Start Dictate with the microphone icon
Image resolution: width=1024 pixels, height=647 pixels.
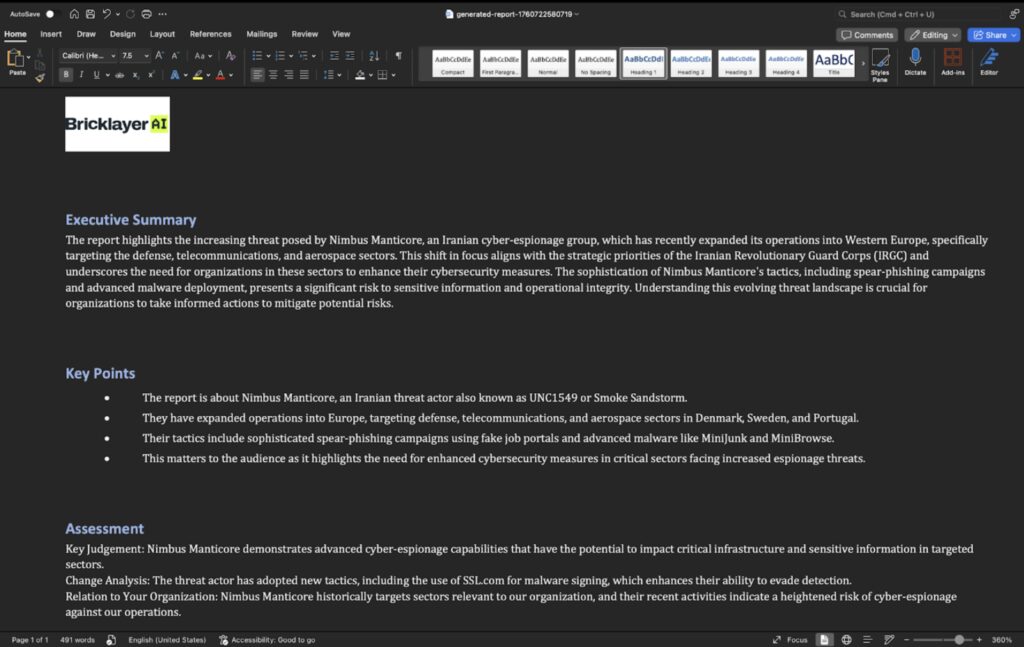click(x=914, y=63)
